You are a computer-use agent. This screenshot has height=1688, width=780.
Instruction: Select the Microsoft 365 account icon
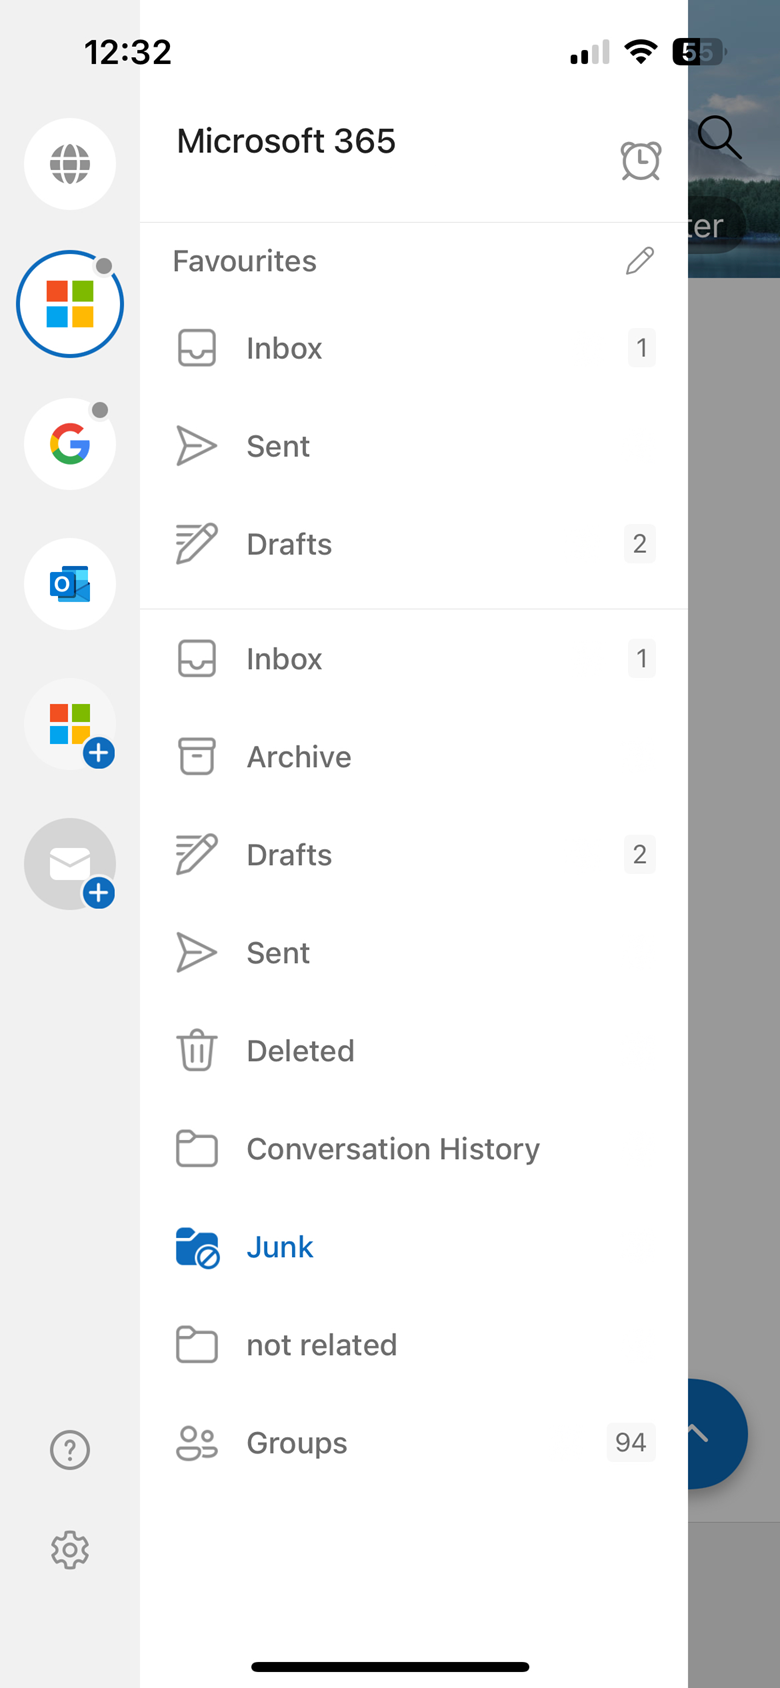(70, 304)
